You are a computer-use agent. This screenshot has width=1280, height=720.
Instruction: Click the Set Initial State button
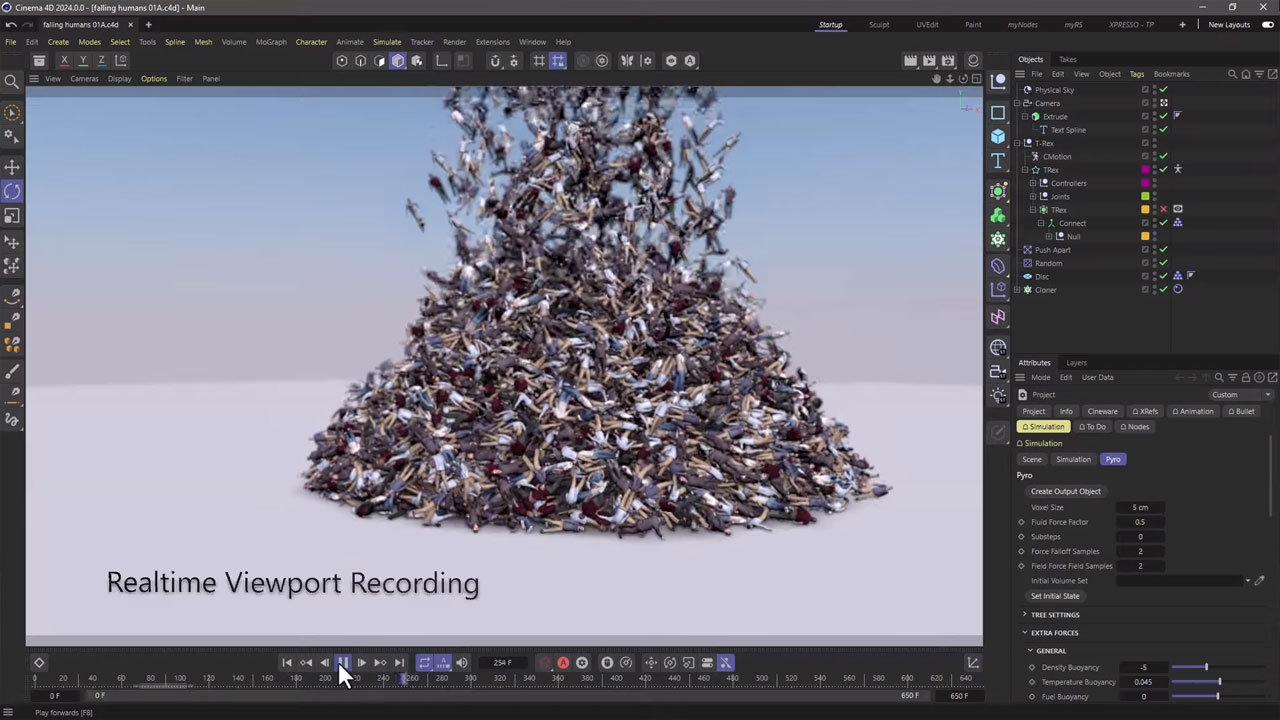[1055, 595]
